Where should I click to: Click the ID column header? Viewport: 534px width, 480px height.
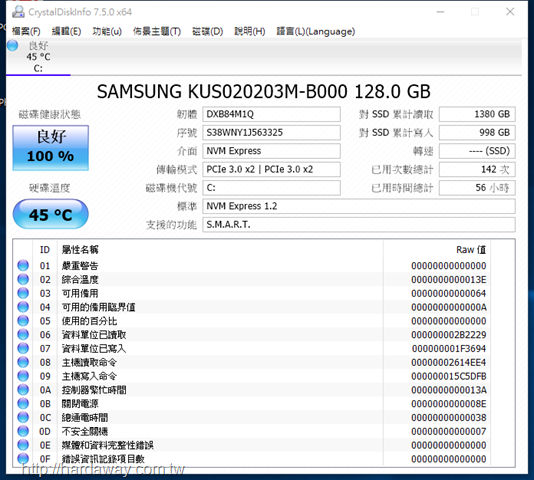pyautogui.click(x=45, y=250)
